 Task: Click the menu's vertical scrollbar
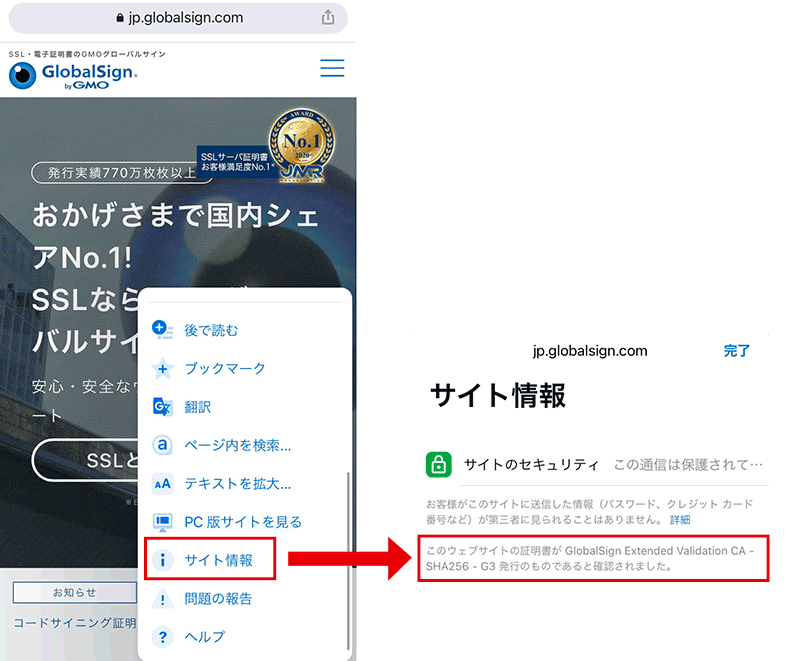click(347, 560)
